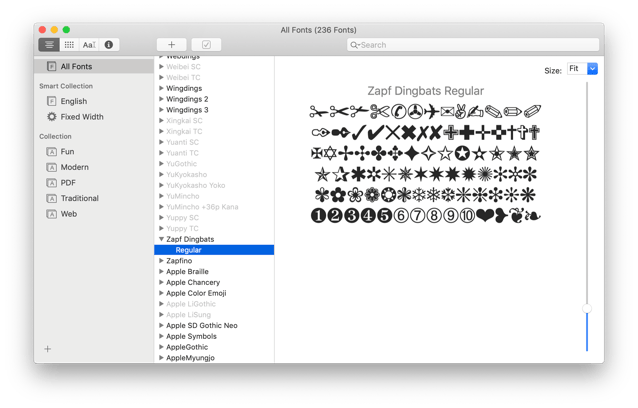This screenshot has height=408, width=638.
Task: Select the Yuanti TC font row
Action: 214,153
